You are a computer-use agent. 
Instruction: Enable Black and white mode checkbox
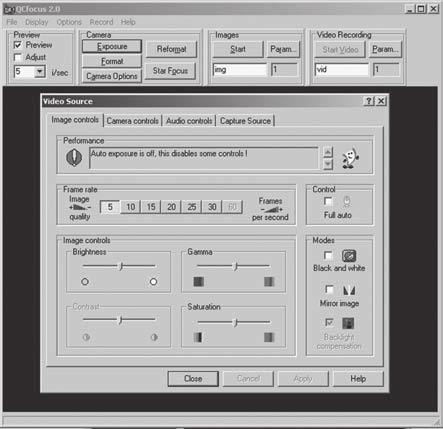click(328, 255)
